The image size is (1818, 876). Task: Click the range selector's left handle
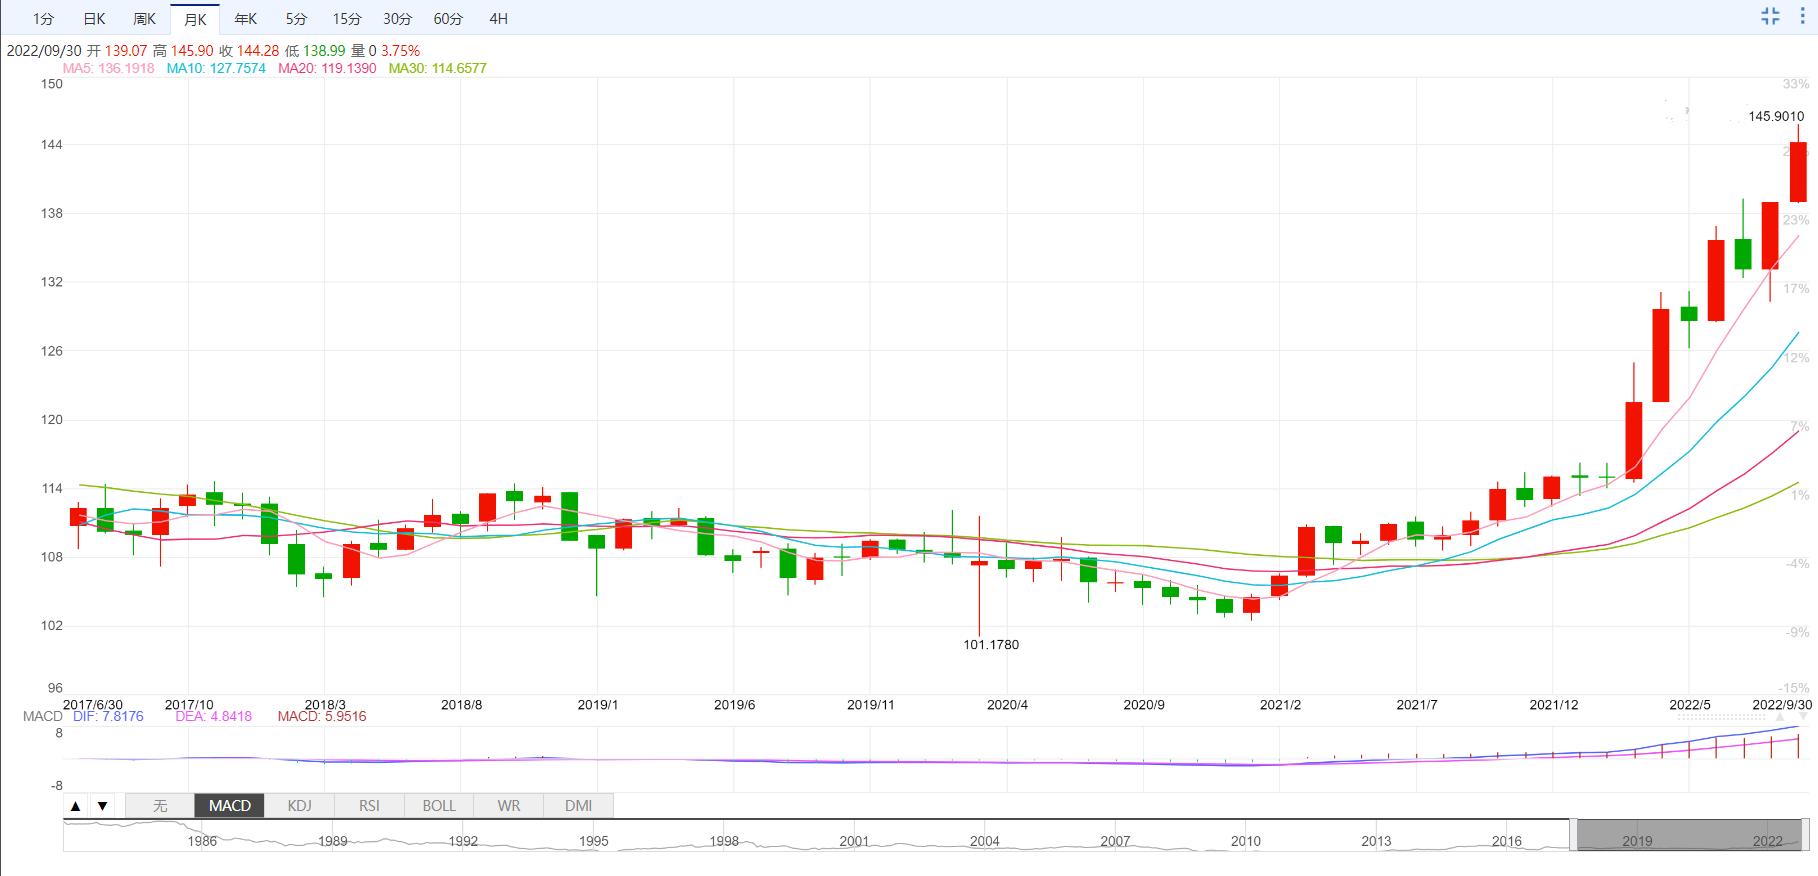(x=1573, y=835)
